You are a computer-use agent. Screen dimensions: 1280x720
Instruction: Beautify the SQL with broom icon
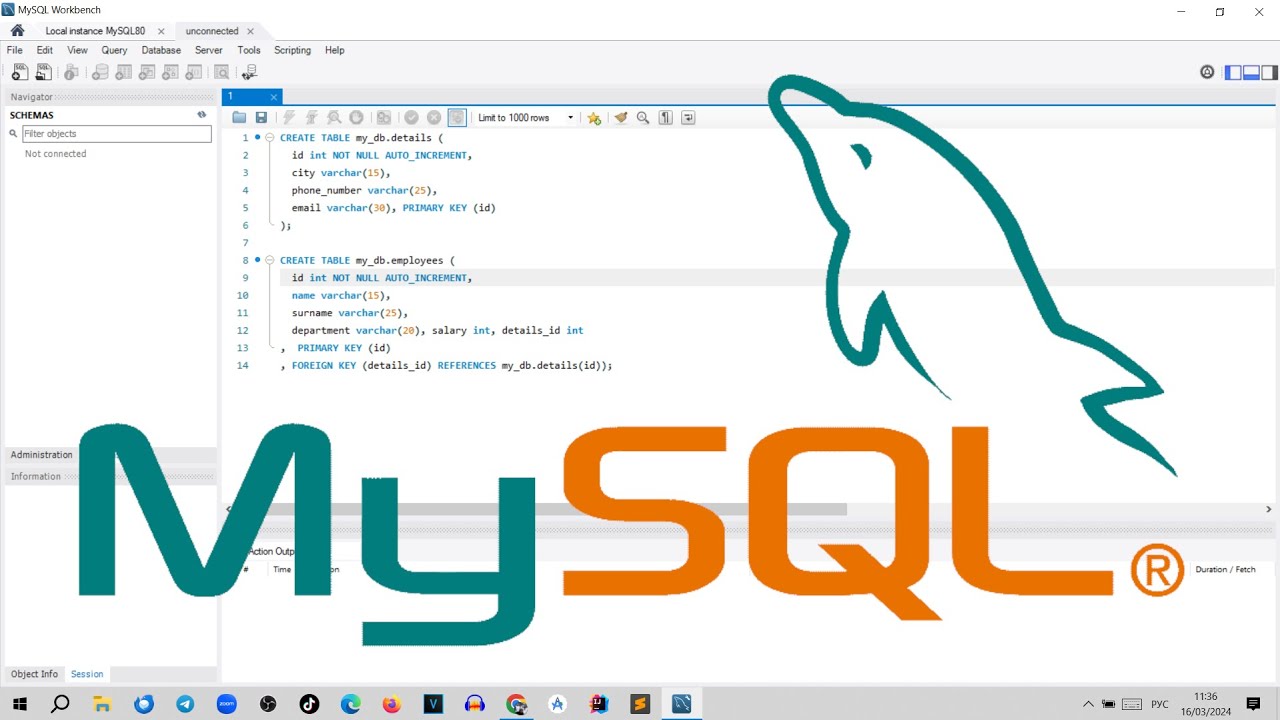(621, 118)
